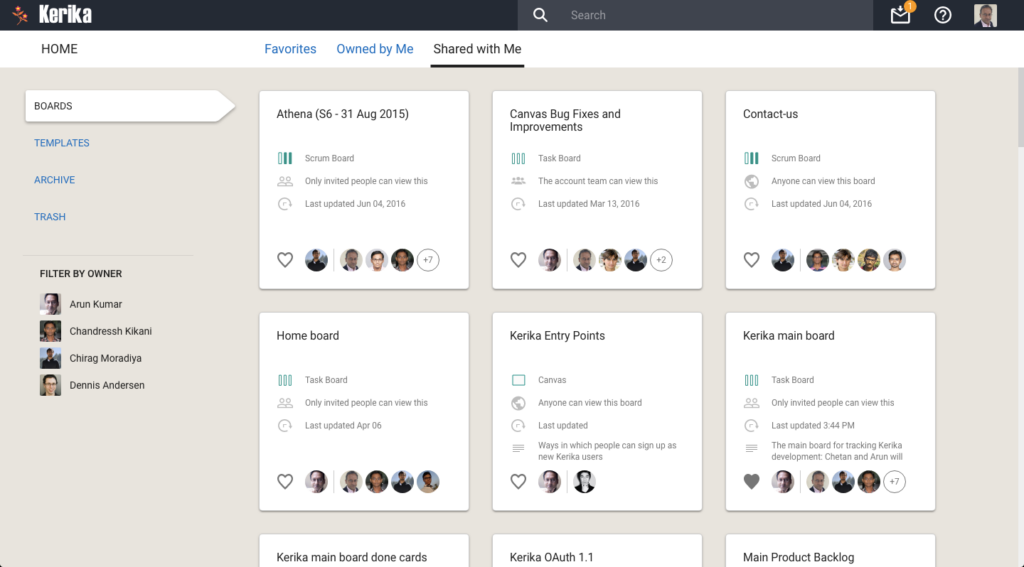
Task: Click description lines icon on Kerika main board
Action: tap(751, 448)
